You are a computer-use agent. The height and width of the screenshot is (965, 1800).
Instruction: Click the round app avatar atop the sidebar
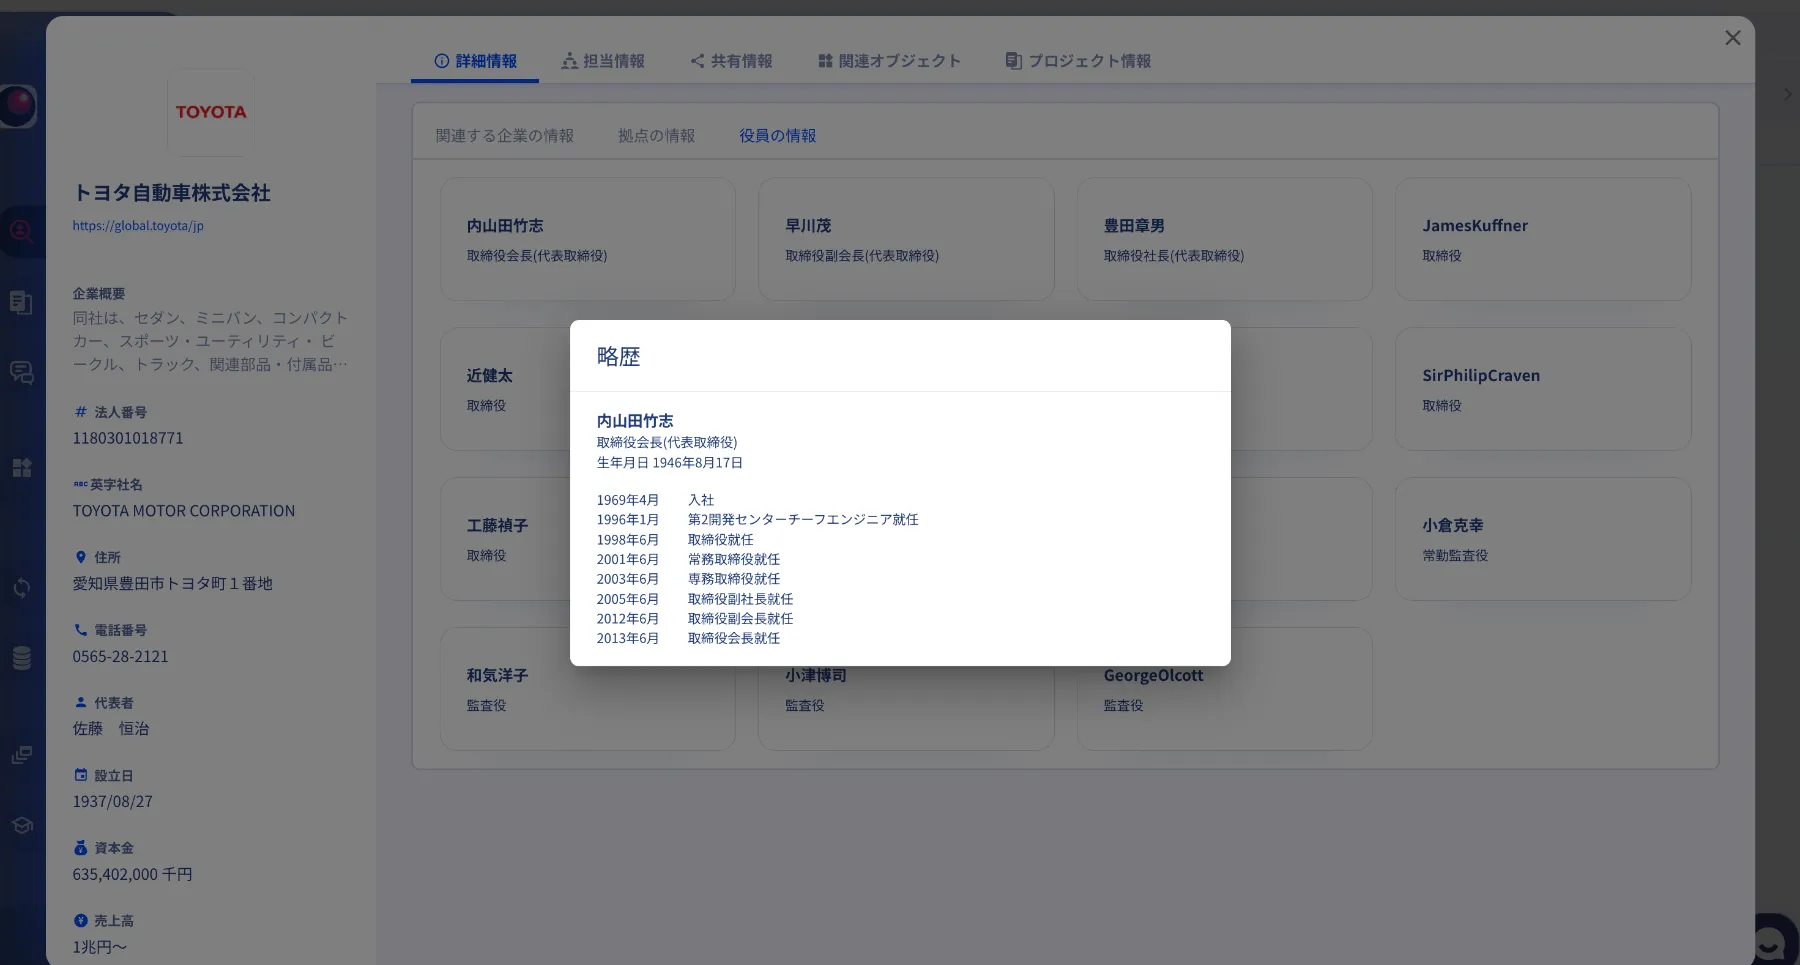pyautogui.click(x=17, y=105)
